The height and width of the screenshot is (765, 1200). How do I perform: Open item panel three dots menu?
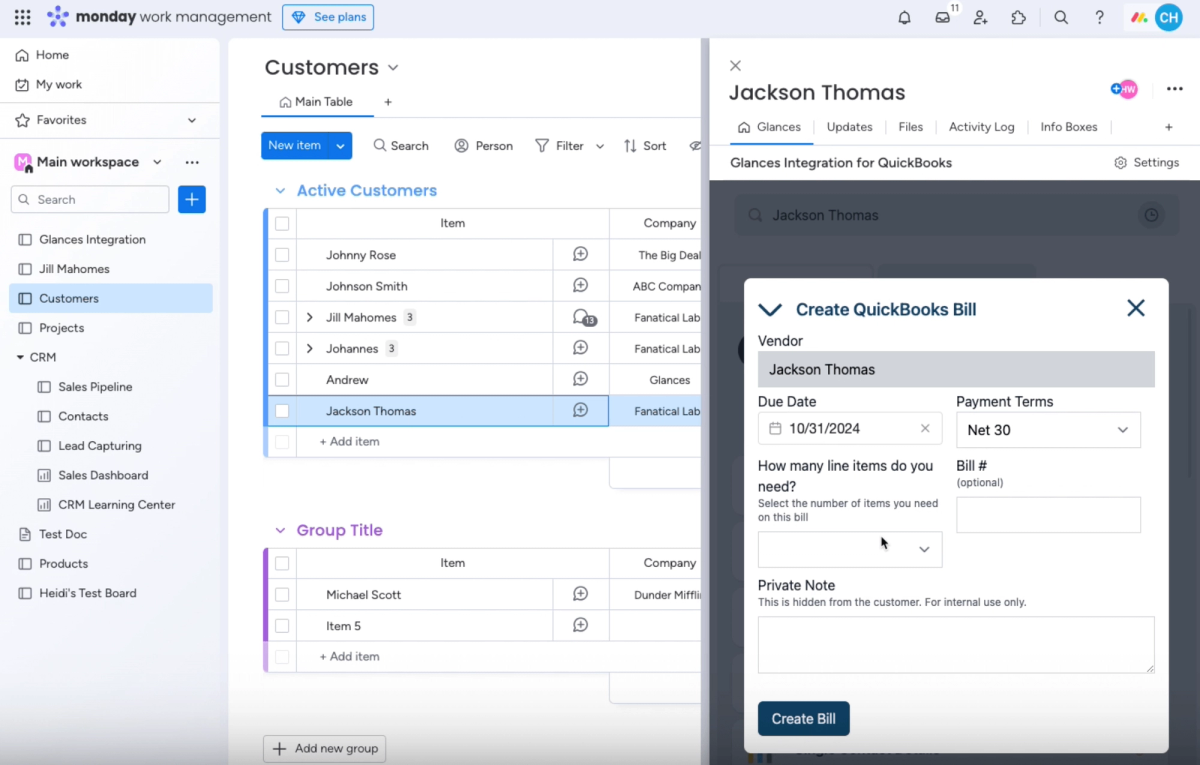[1174, 89]
